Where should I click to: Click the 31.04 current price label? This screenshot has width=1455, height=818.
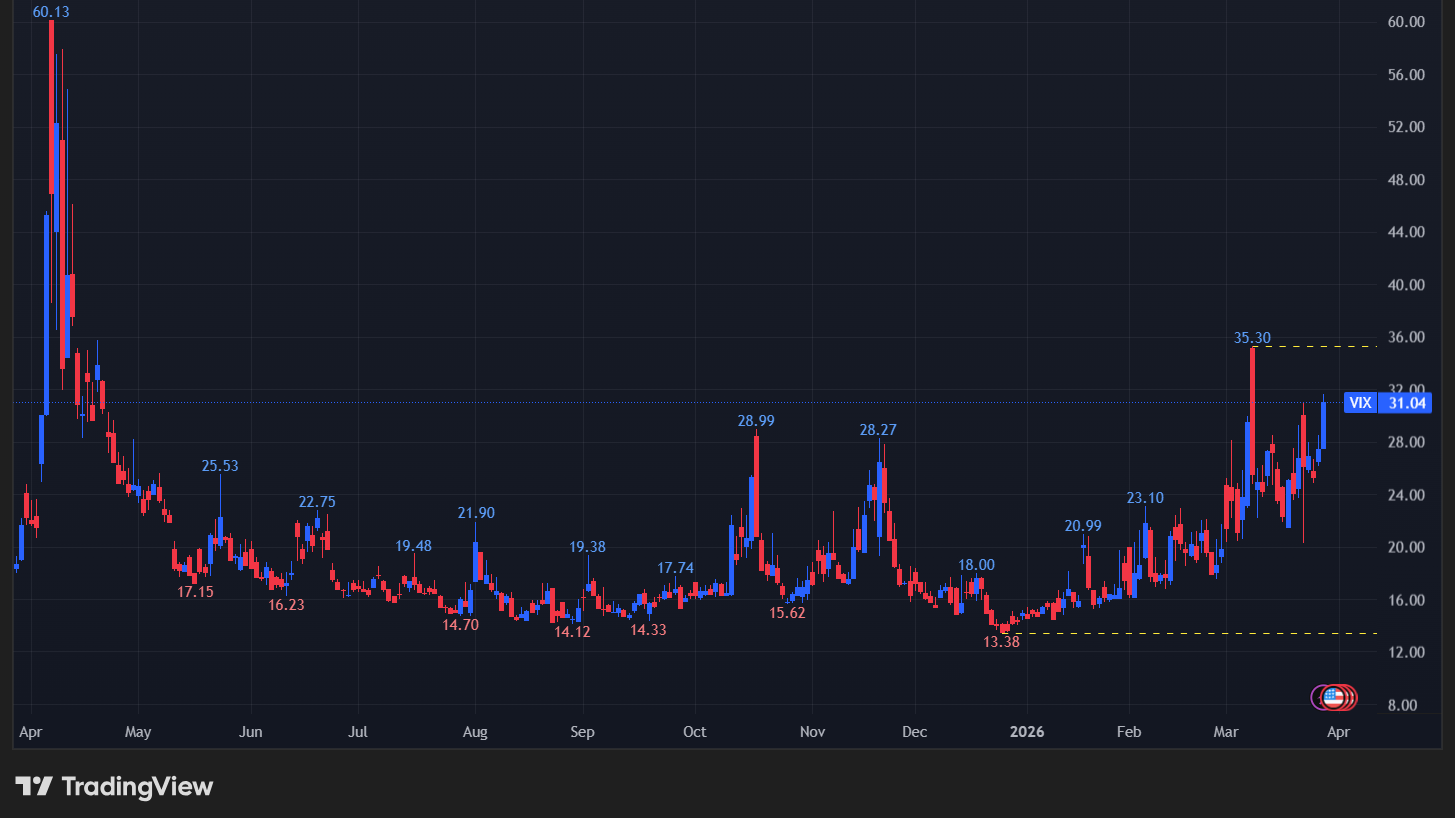pos(1405,403)
